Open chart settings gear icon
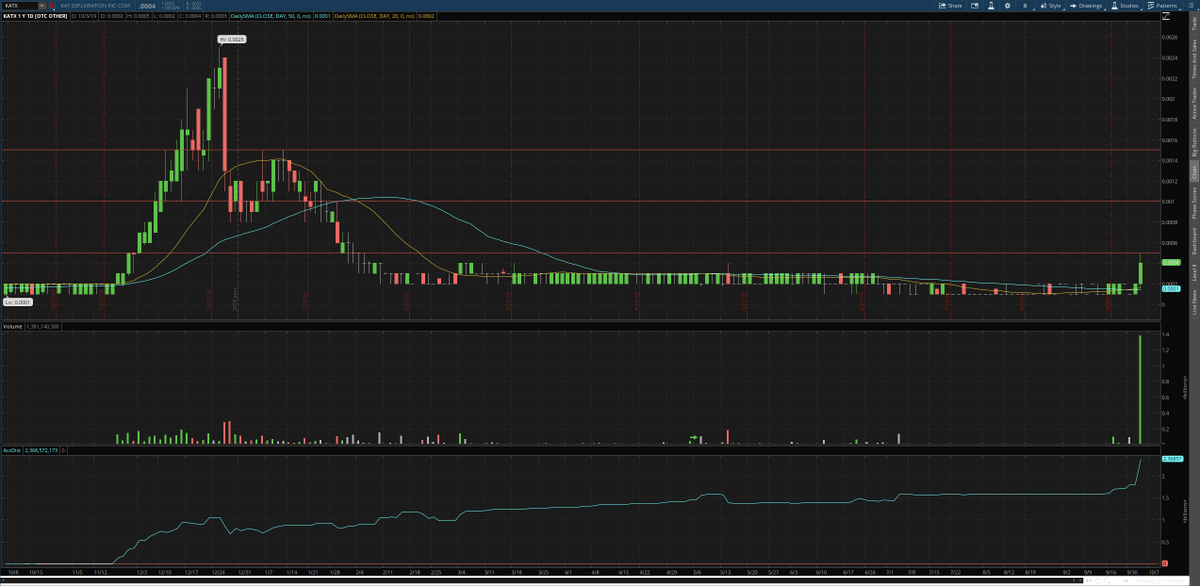 pos(1007,5)
